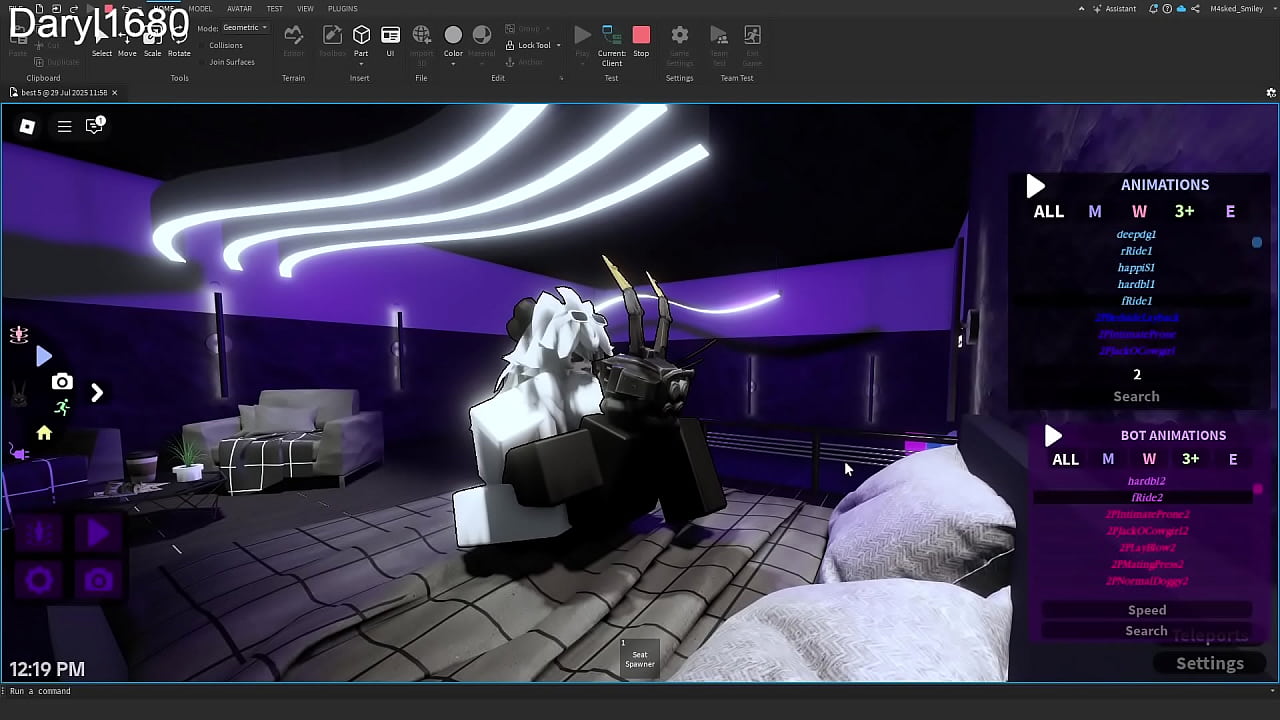Open Game Settings gear icon
The height and width of the screenshot is (720, 1280).
pyautogui.click(x=679, y=36)
